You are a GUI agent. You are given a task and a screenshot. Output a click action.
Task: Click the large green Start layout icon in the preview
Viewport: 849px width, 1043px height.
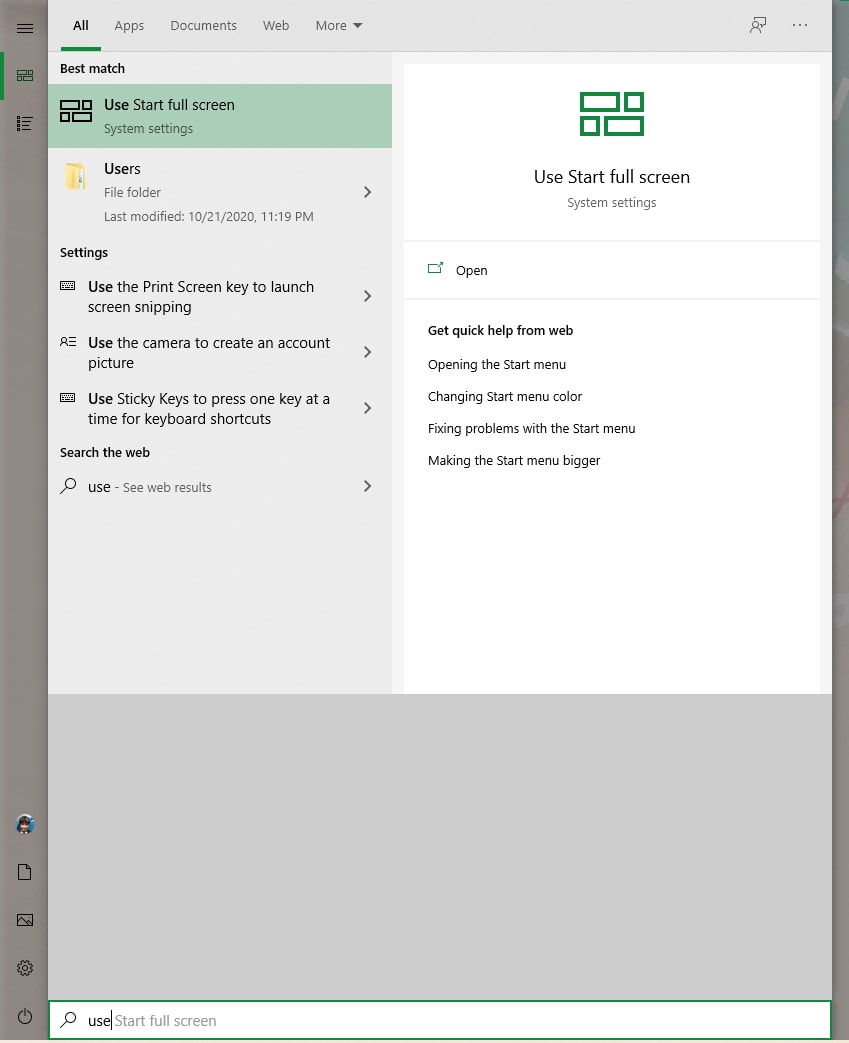coord(611,114)
